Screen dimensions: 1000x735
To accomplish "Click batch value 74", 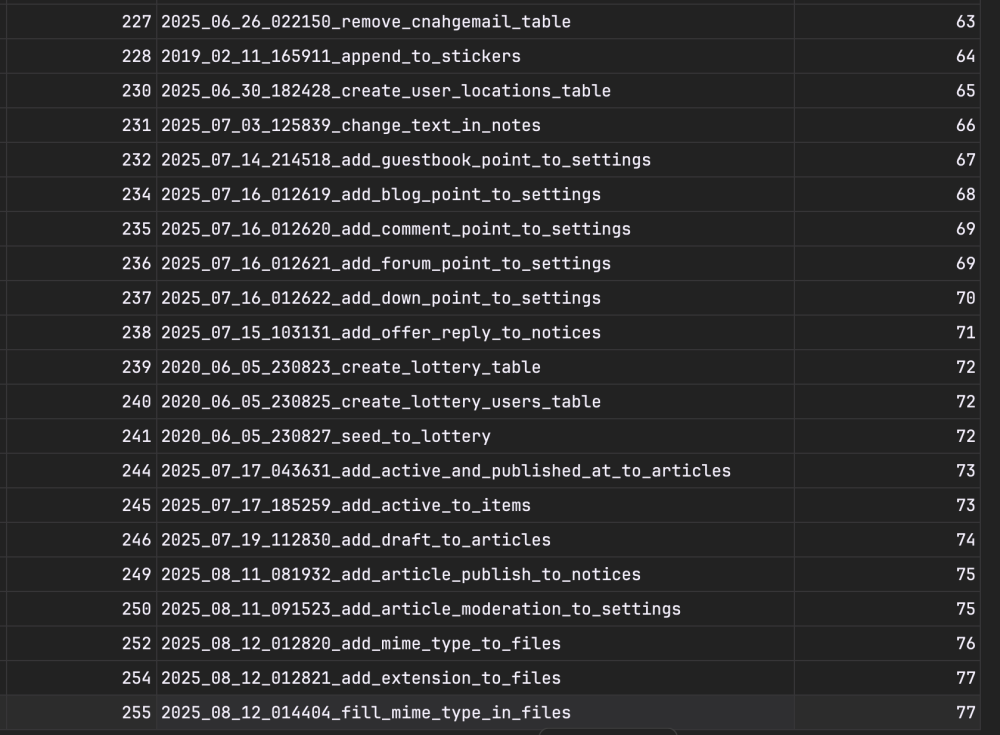I will [965, 539].
